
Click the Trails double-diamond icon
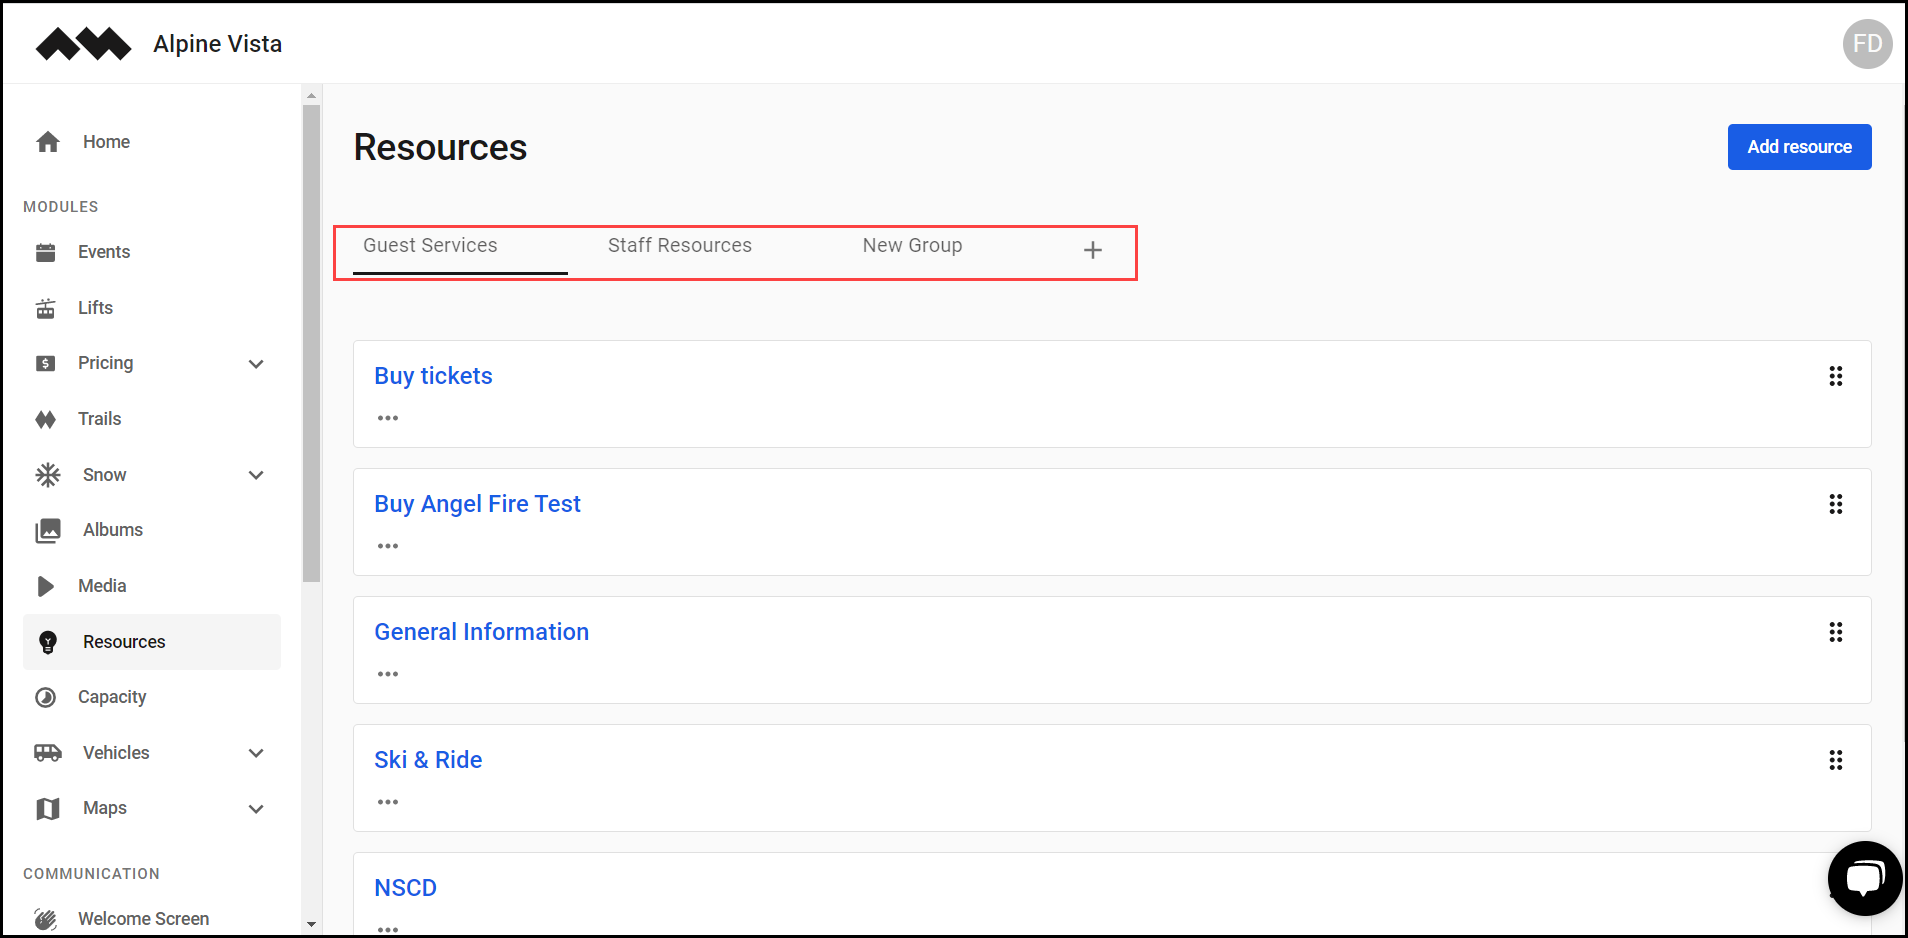46,418
